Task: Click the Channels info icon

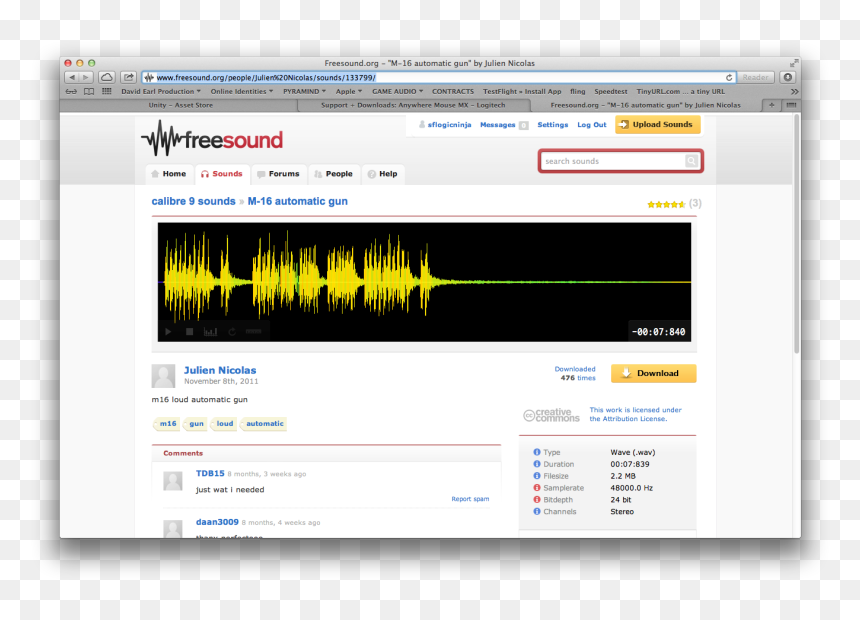Action: 536,511
